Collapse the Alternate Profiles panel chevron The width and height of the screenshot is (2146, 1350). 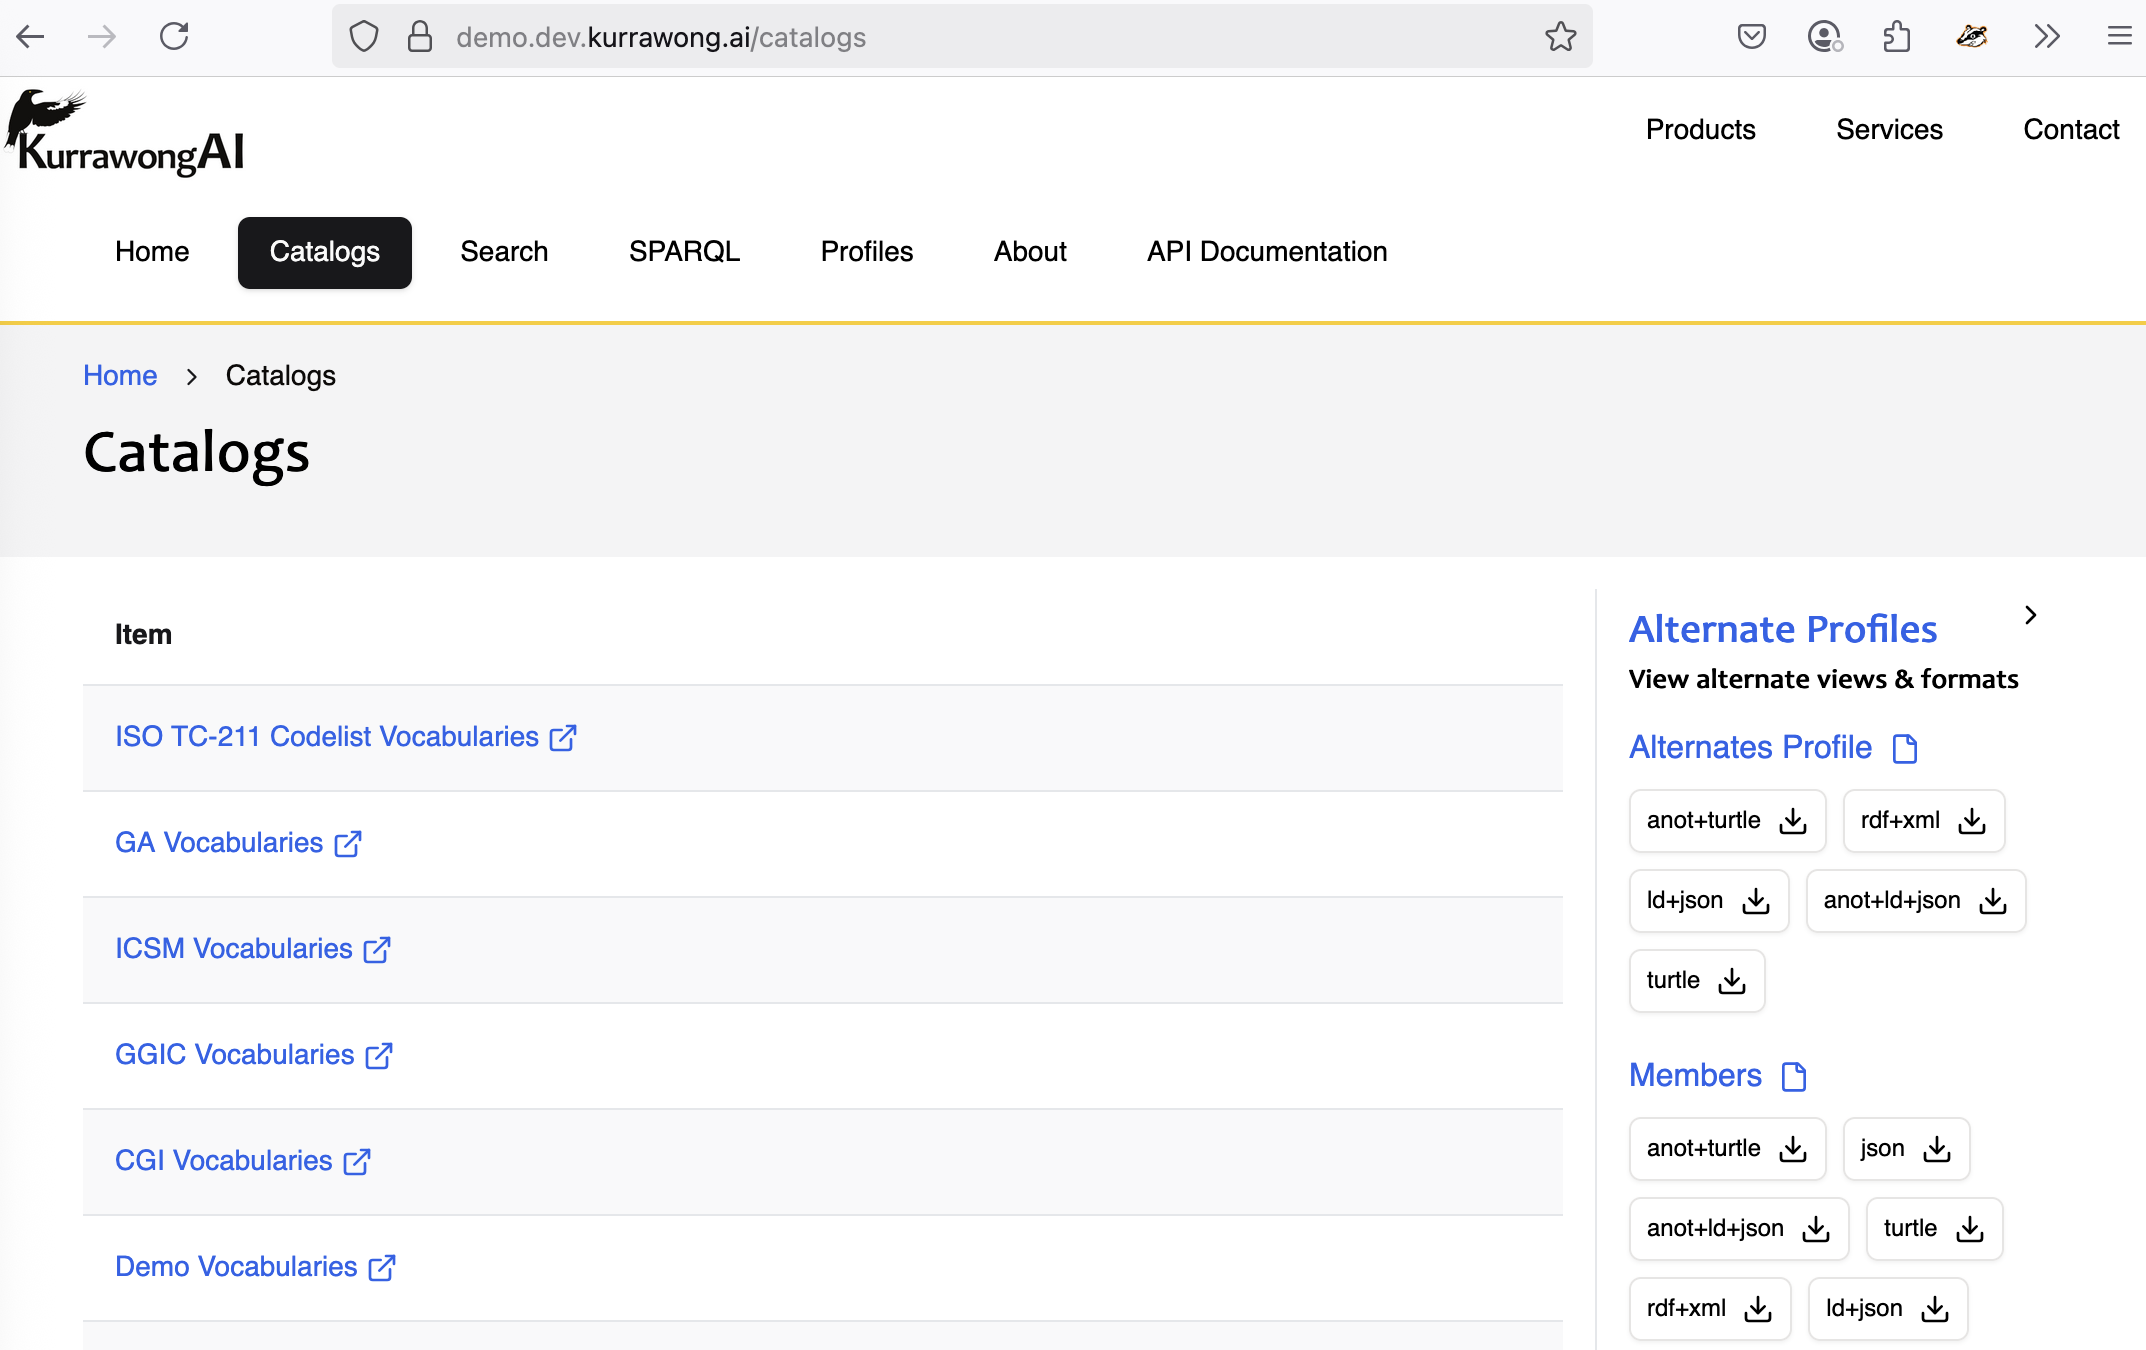tap(2030, 615)
